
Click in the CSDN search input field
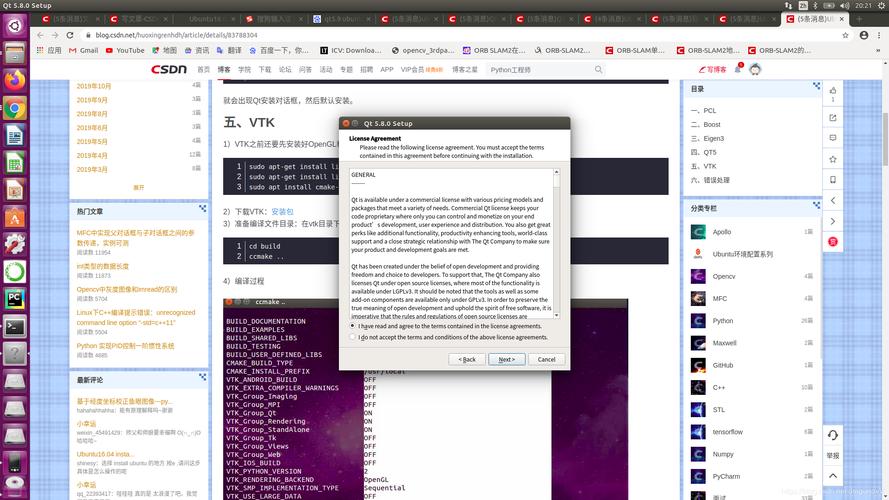[x=539, y=70]
